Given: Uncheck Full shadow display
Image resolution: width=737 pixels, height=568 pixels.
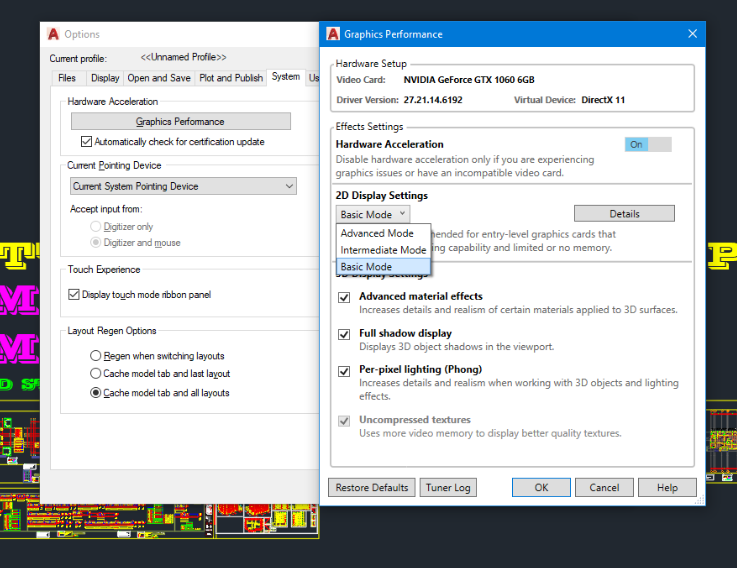Looking at the screenshot, I should [x=344, y=334].
